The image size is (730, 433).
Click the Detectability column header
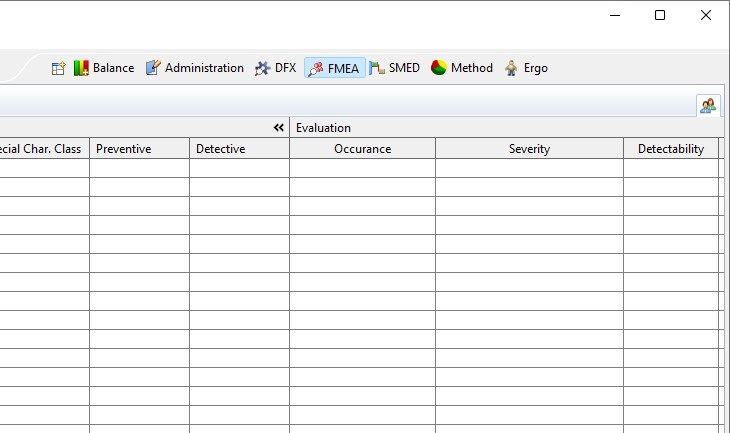point(670,149)
